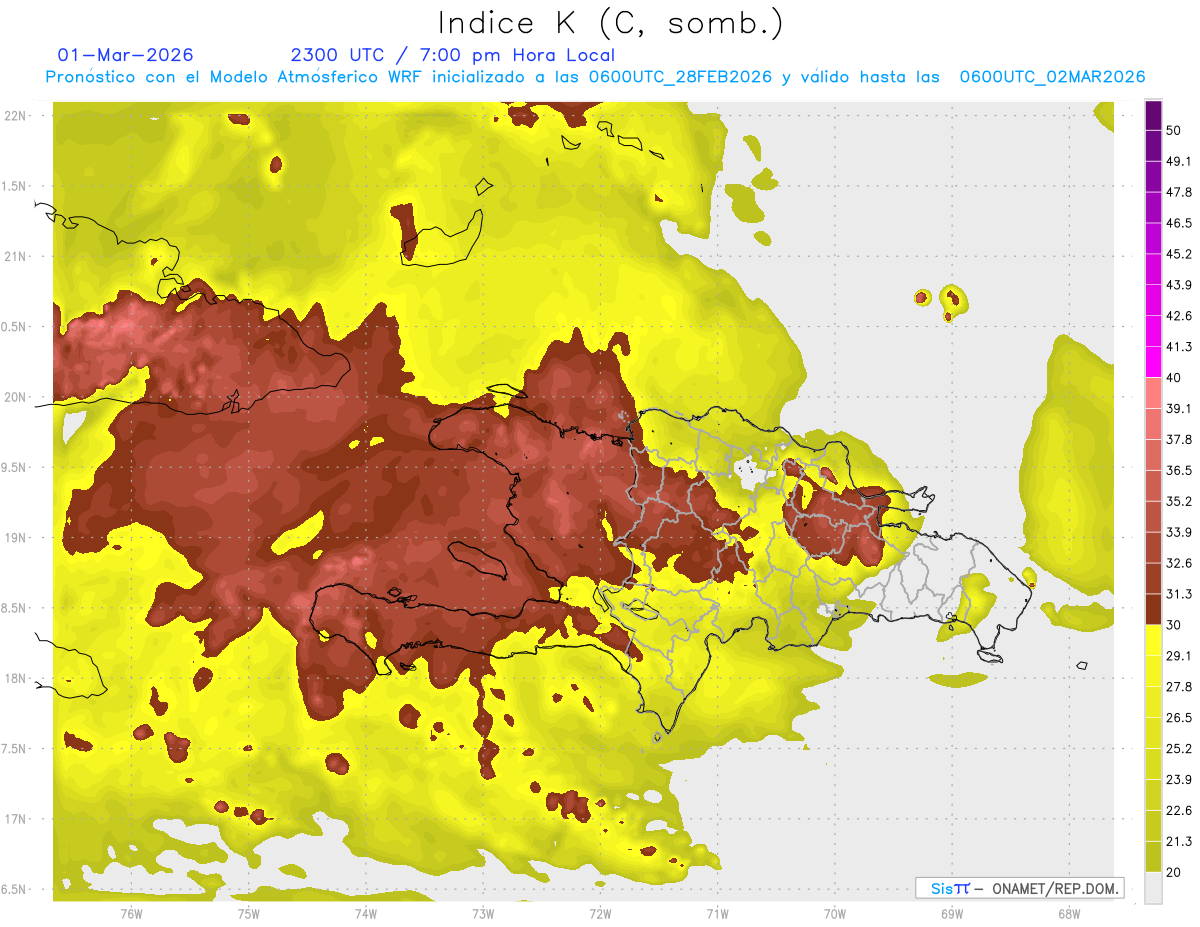The image size is (1200, 927).
Task: Select the magenta color bar segment between 40 and 41.3
Action: click(x=1153, y=362)
